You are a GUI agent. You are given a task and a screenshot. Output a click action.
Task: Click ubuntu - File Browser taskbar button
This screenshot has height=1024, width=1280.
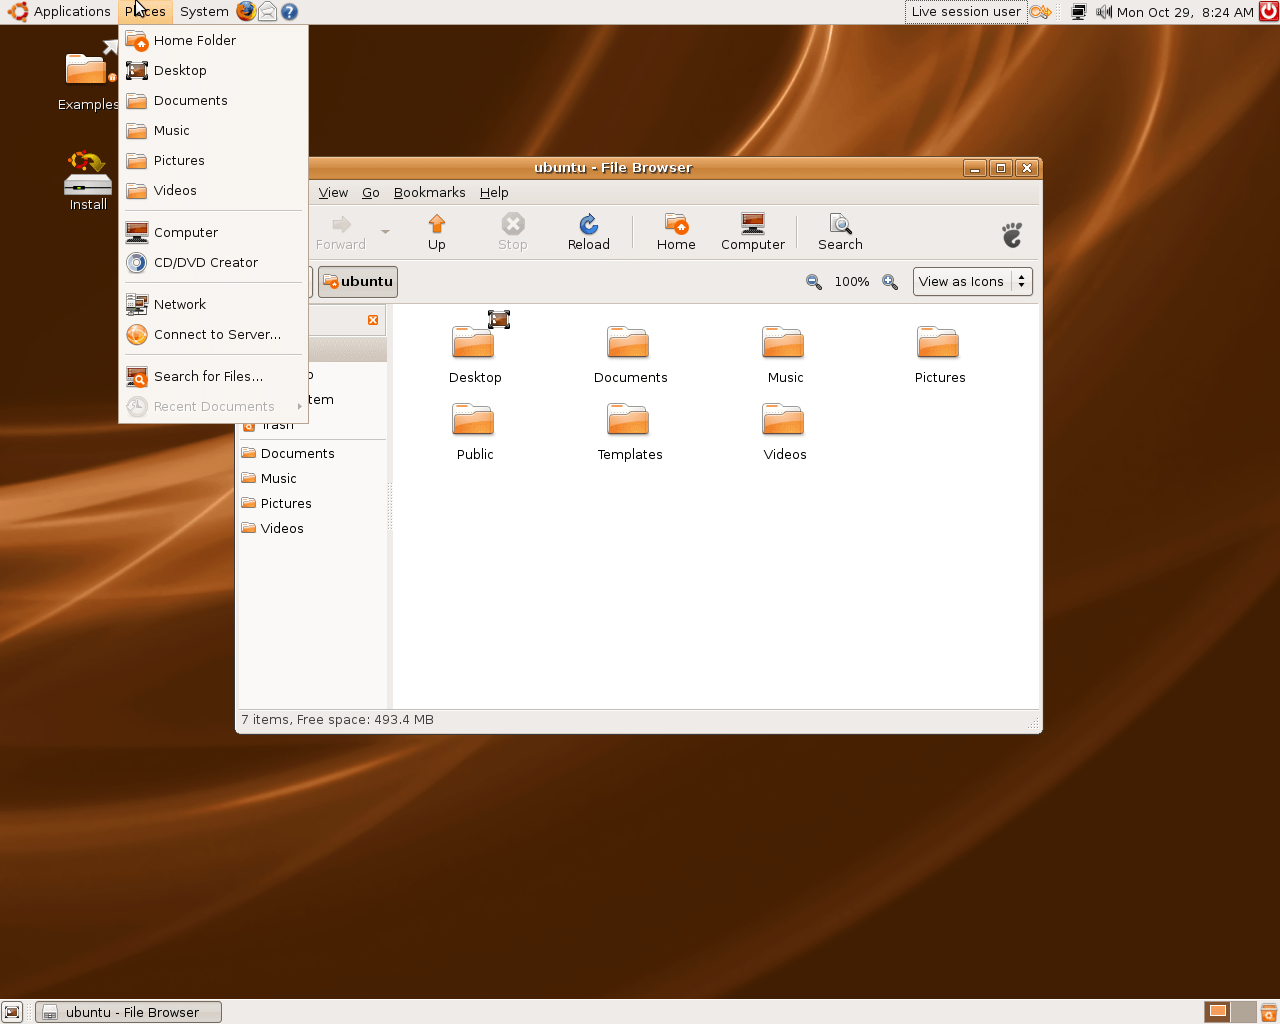[x=128, y=1012]
